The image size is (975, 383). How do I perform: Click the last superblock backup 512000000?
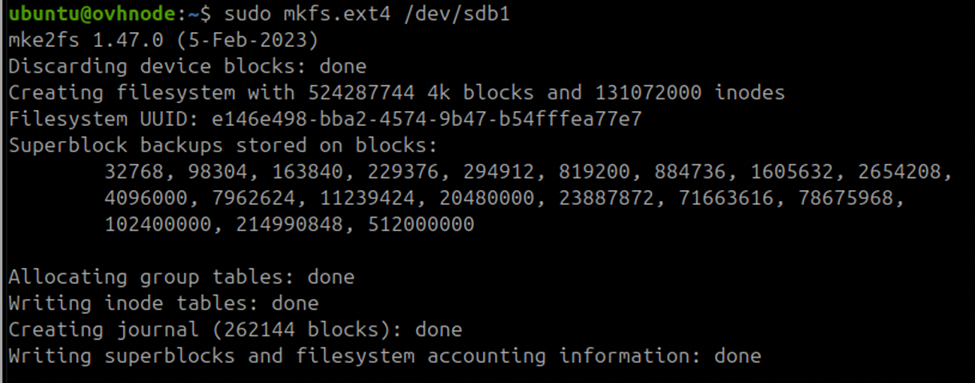(420, 224)
